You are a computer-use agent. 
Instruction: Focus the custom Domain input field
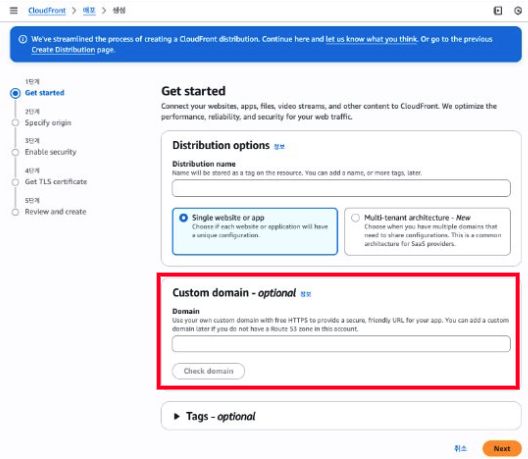(341, 344)
